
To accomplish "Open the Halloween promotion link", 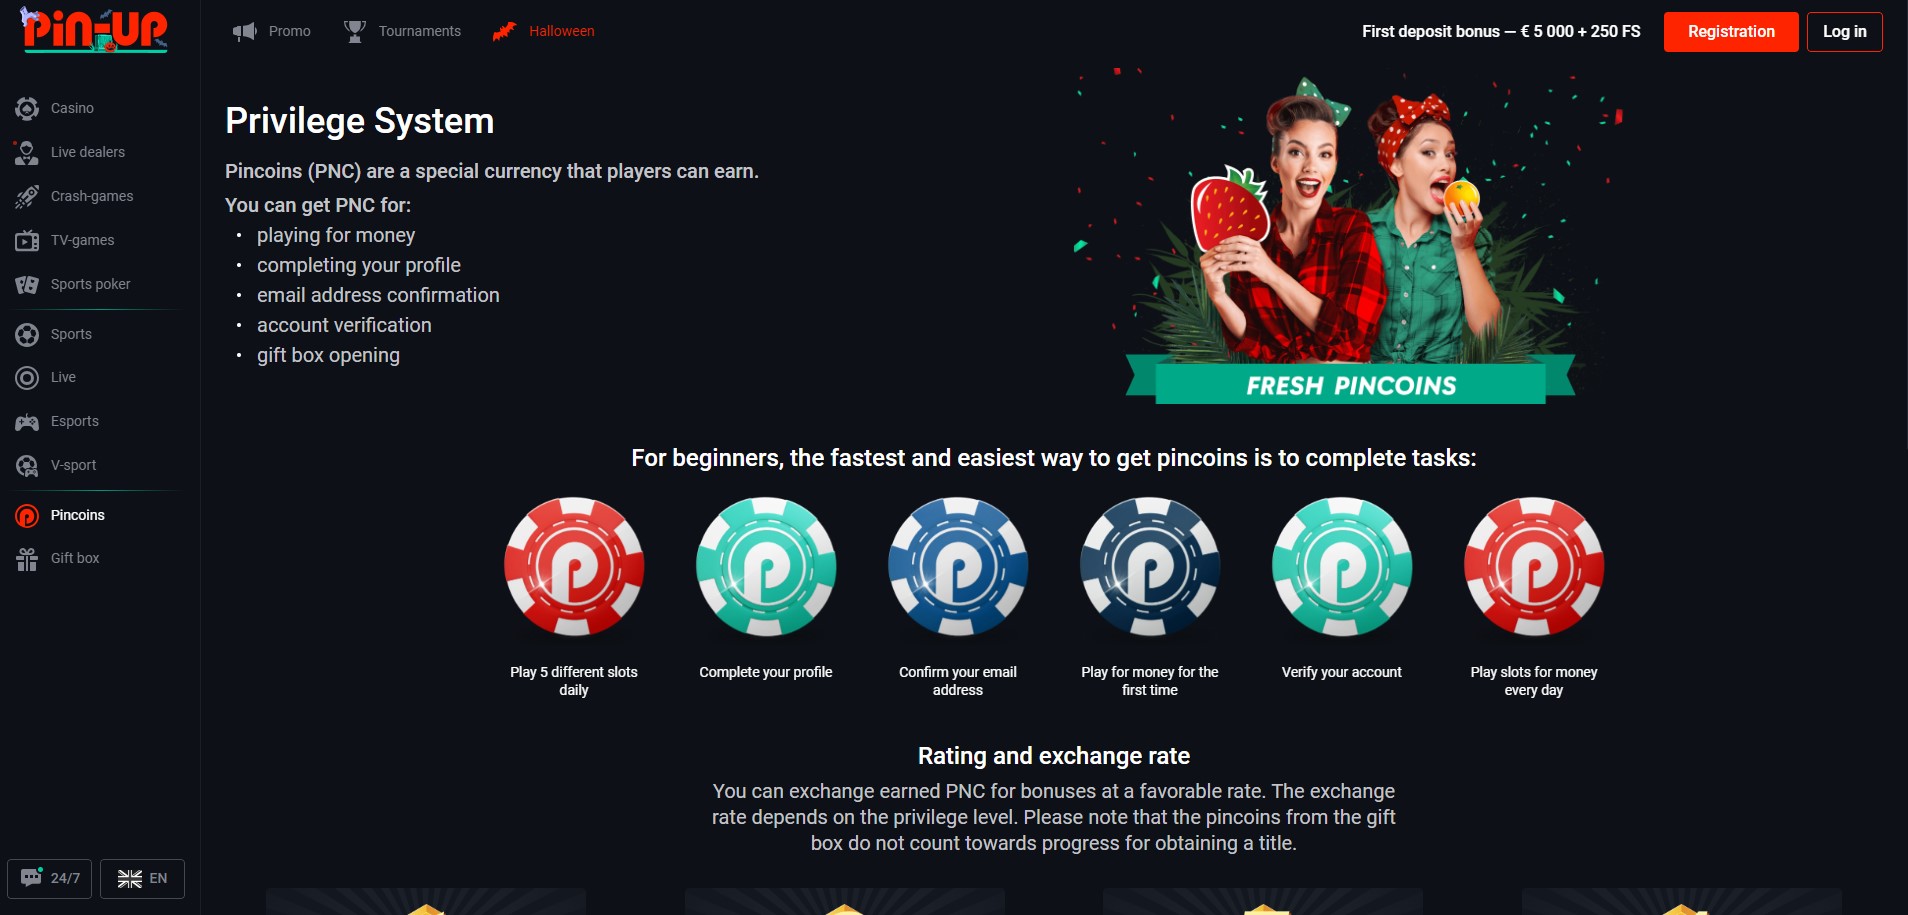I will 544,31.
